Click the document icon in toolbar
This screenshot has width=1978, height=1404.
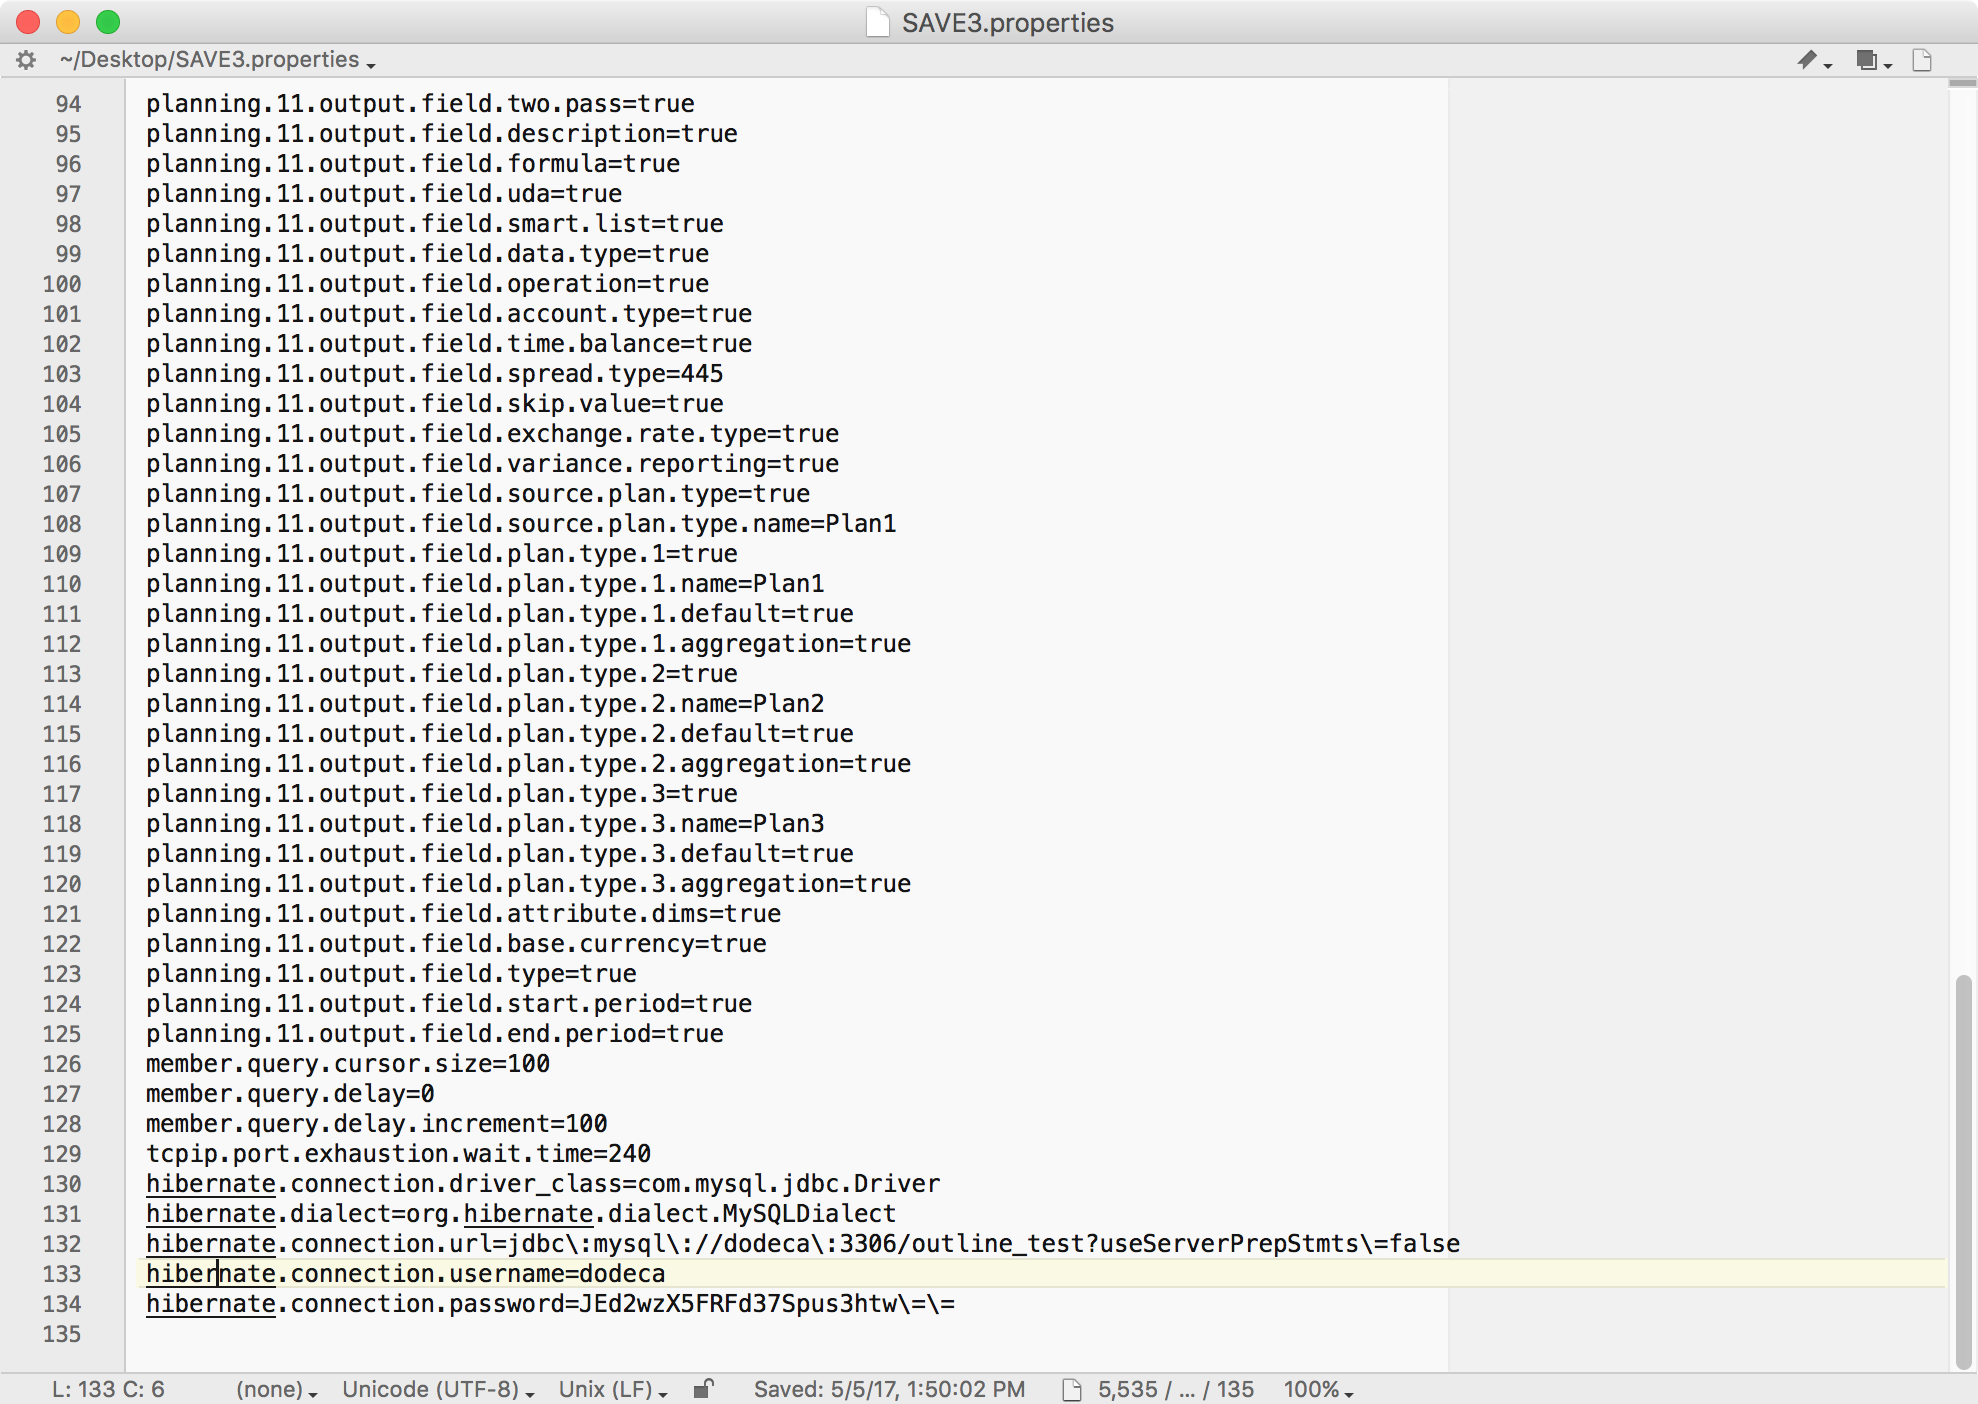1922,60
